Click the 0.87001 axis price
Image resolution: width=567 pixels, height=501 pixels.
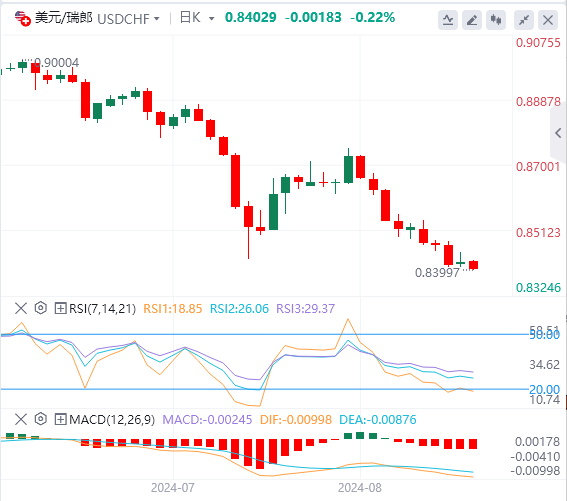point(538,167)
